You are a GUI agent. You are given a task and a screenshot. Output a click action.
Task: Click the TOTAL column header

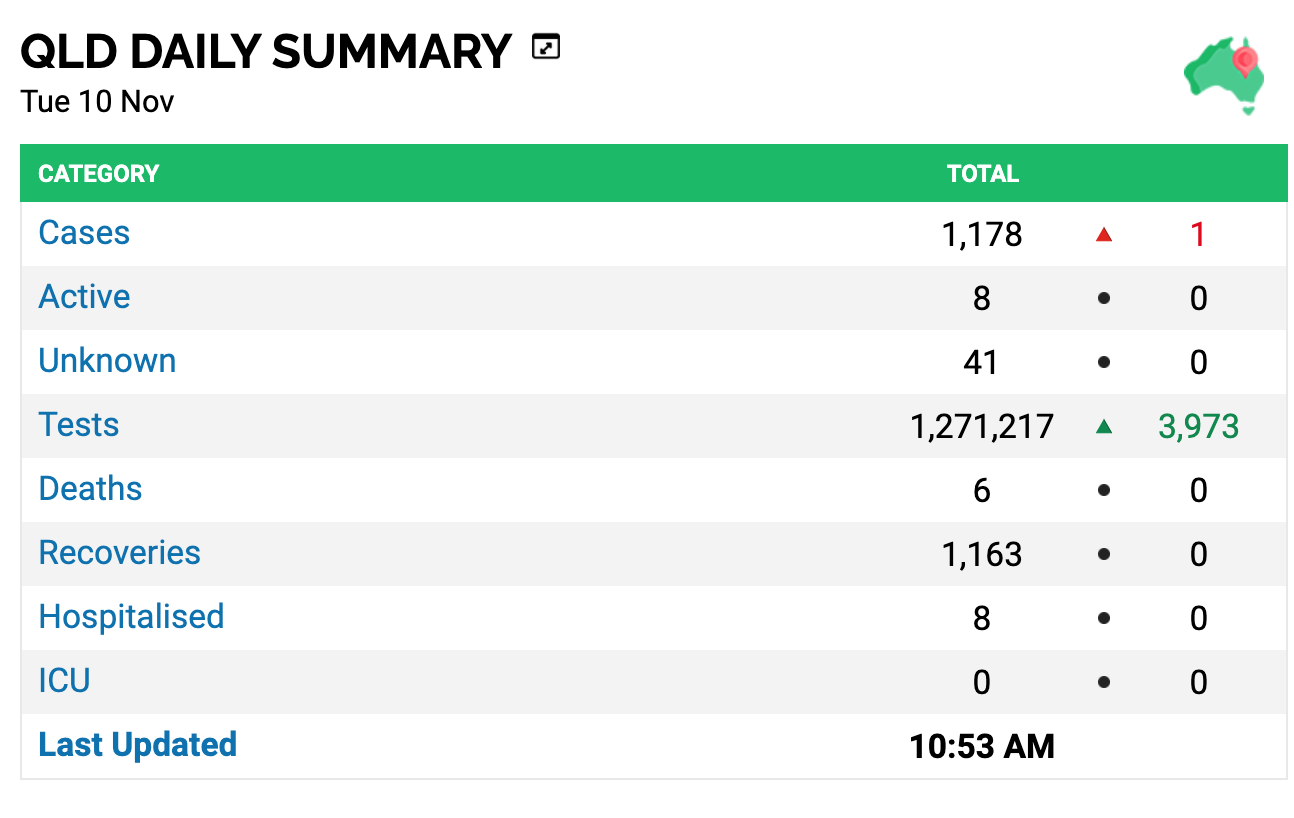coord(983,174)
